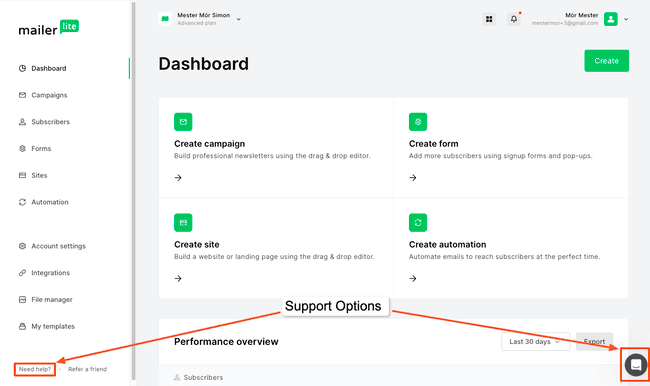This screenshot has height=386, width=650.
Task: Click the Campaigns envelope icon
Action: [22, 95]
